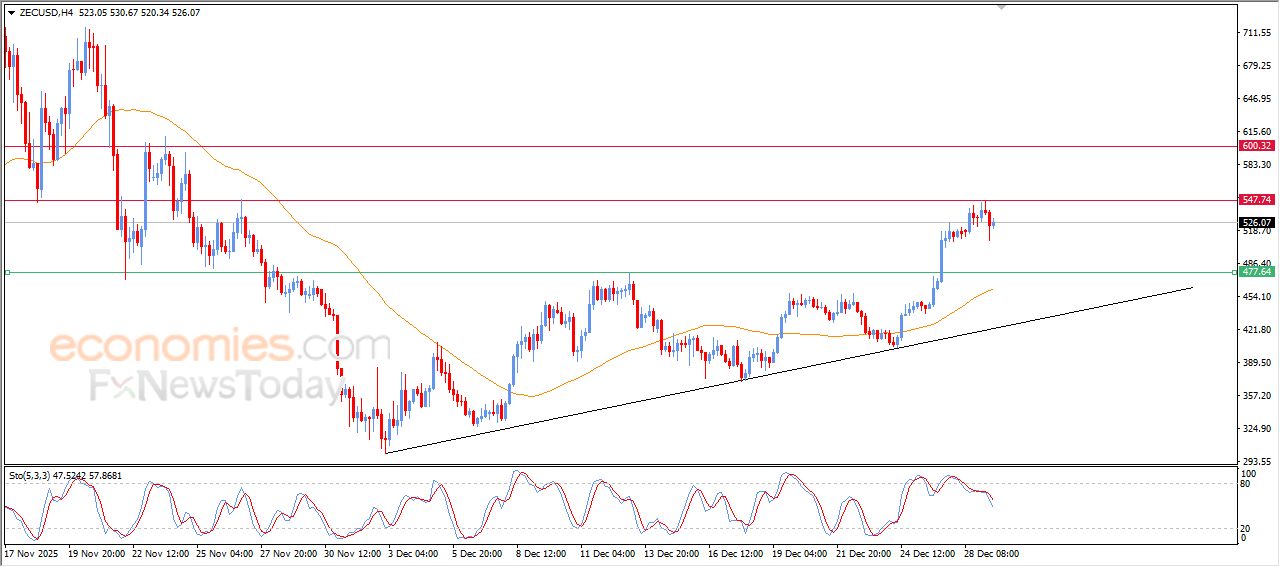The width and height of the screenshot is (1280, 567).
Task: Click the 293.55 price axis label
Action: click(x=1256, y=461)
